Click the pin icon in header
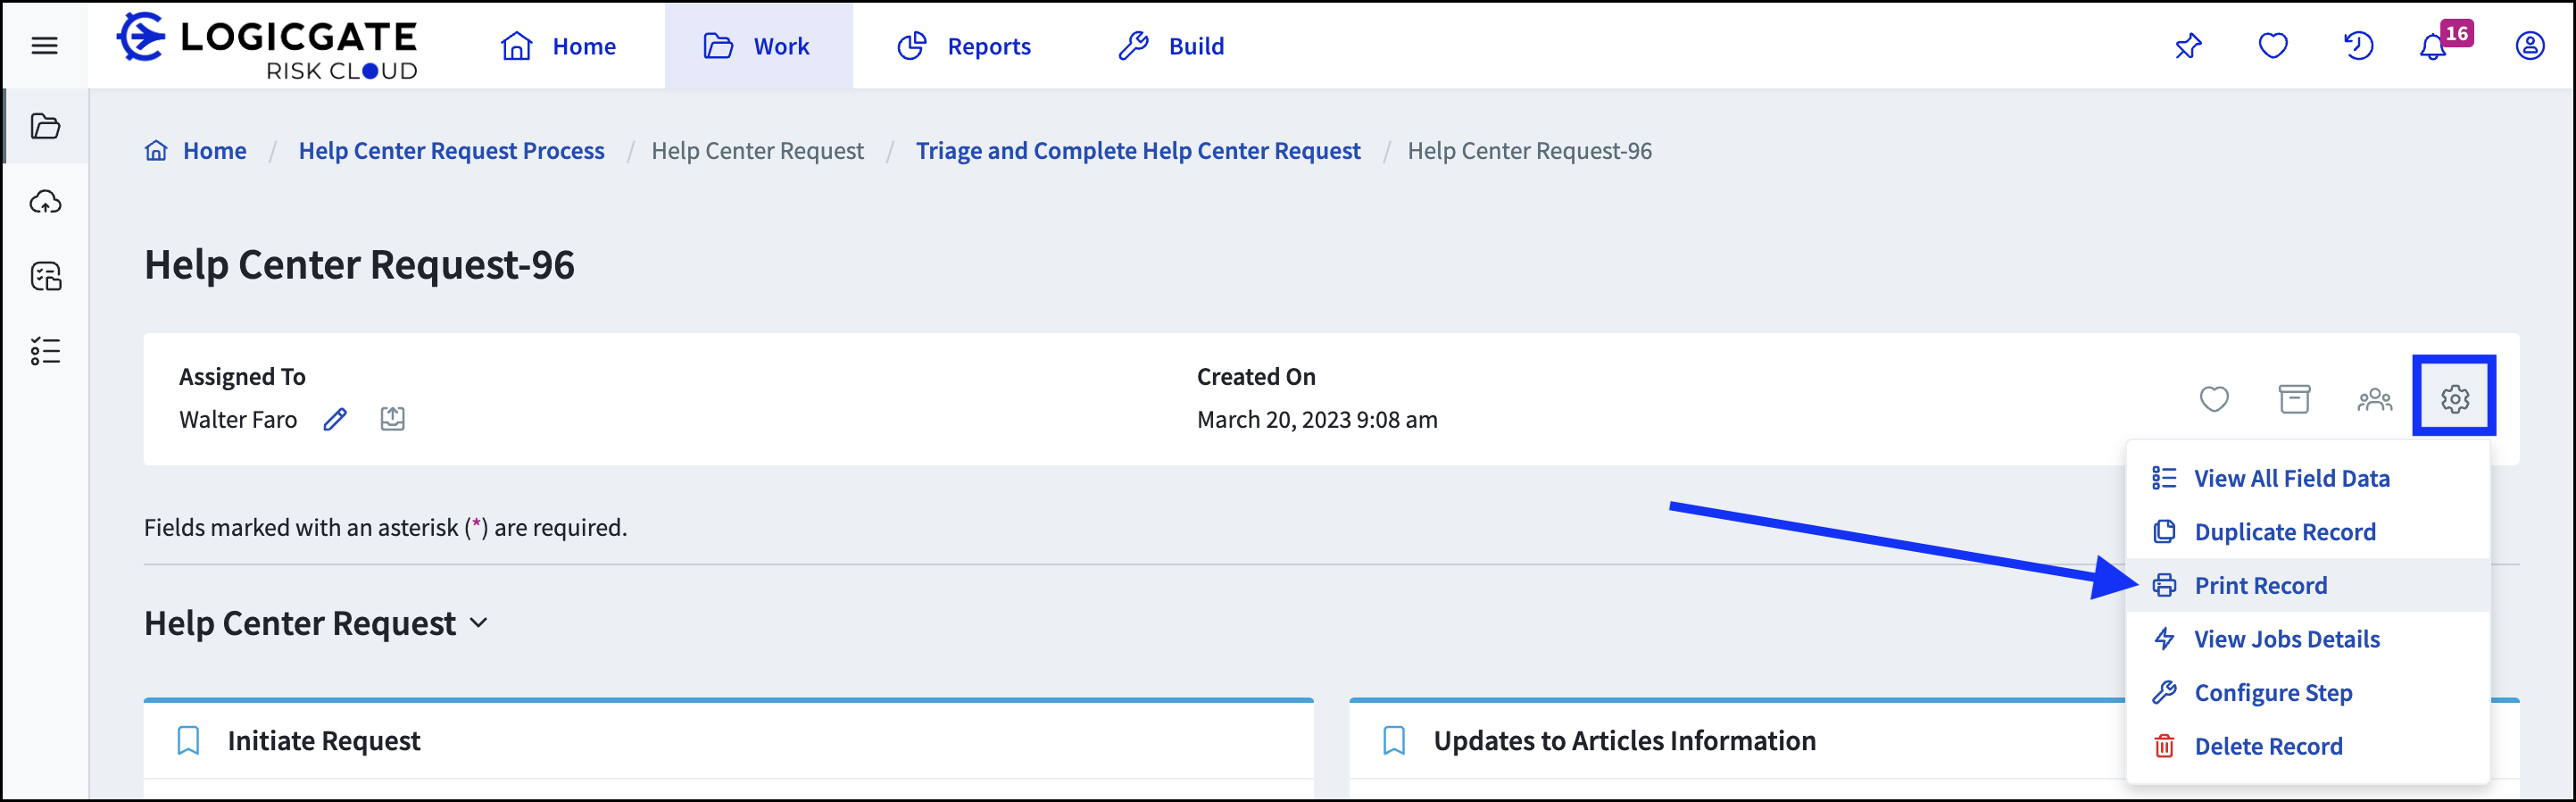Image resolution: width=2576 pixels, height=802 pixels. pos(2188,46)
